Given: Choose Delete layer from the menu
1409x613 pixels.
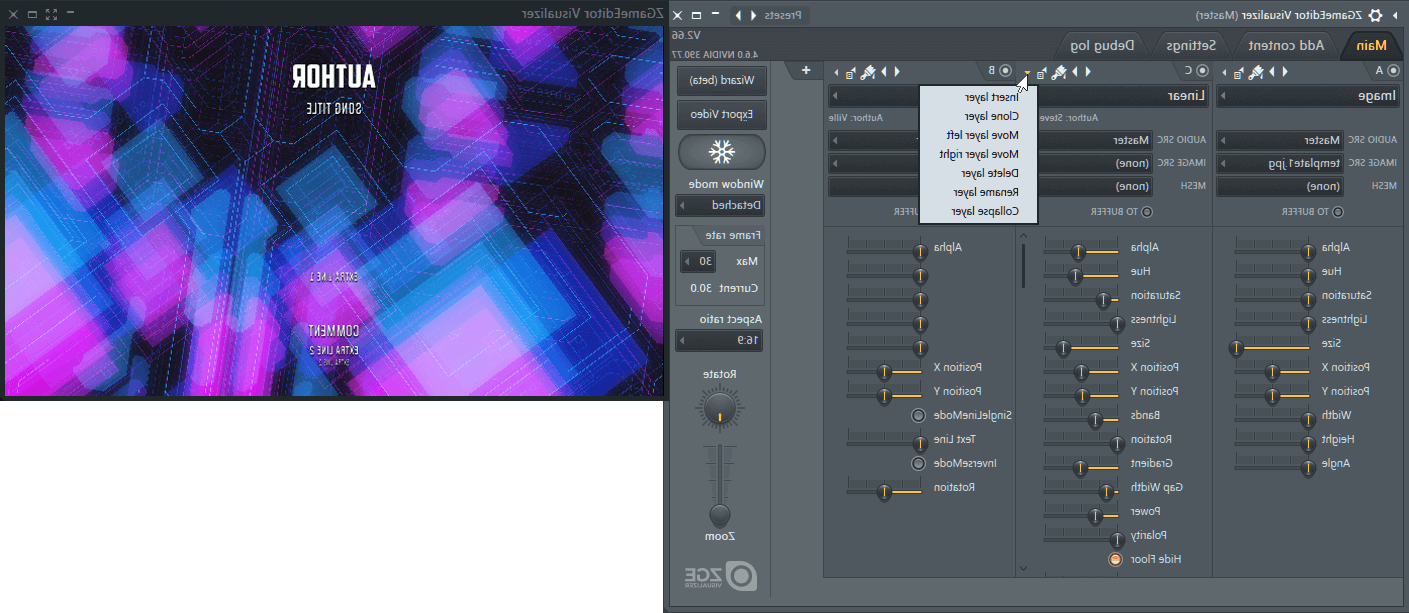Looking at the screenshot, I should click(x=991, y=173).
